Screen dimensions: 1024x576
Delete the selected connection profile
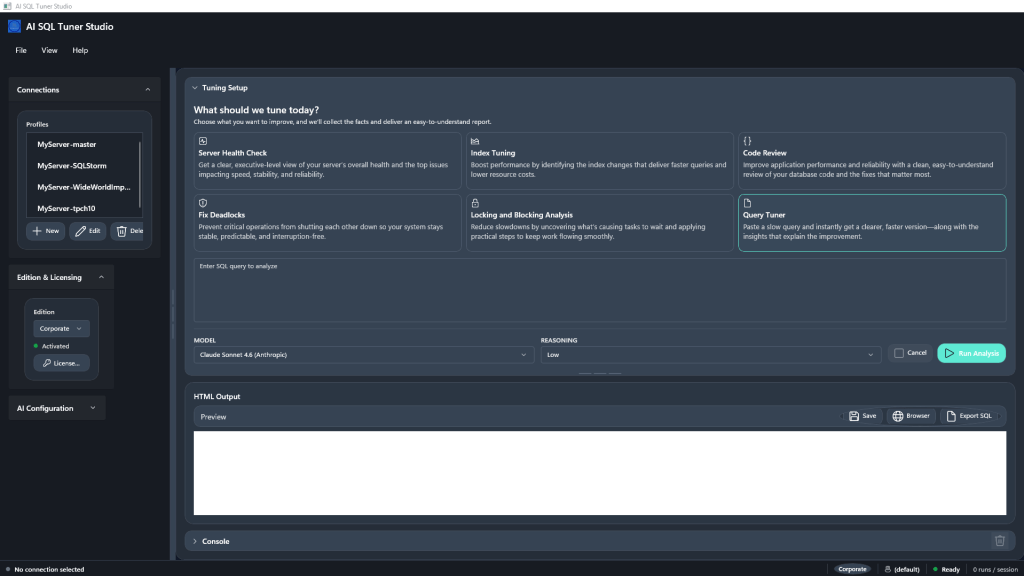tap(128, 231)
